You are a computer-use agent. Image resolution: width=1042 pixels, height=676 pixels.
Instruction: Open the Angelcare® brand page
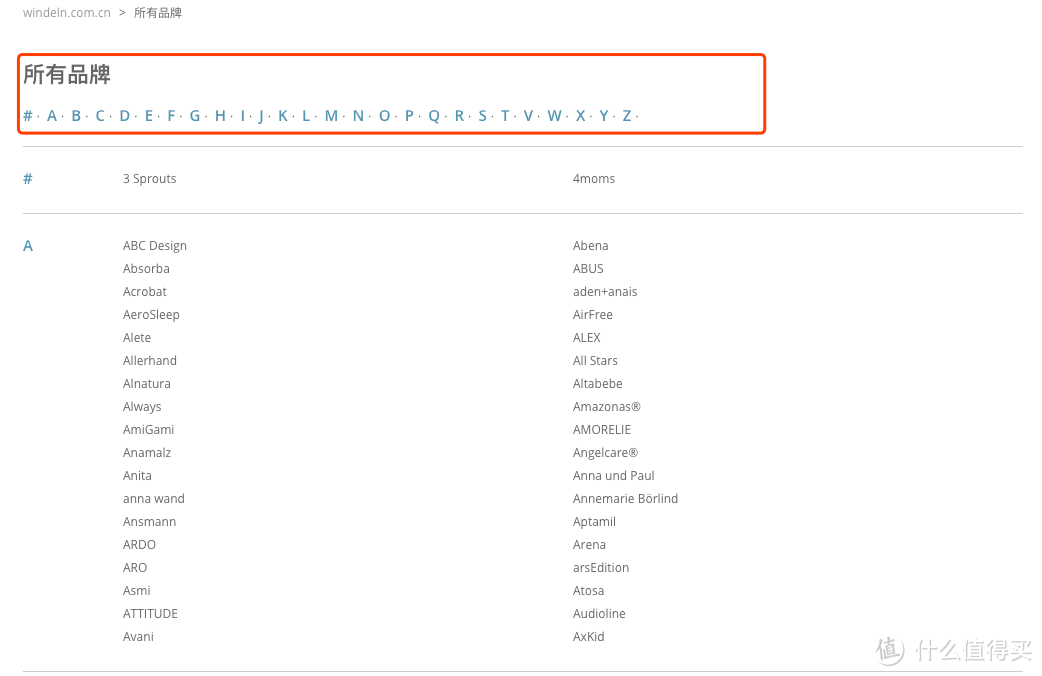click(x=605, y=452)
